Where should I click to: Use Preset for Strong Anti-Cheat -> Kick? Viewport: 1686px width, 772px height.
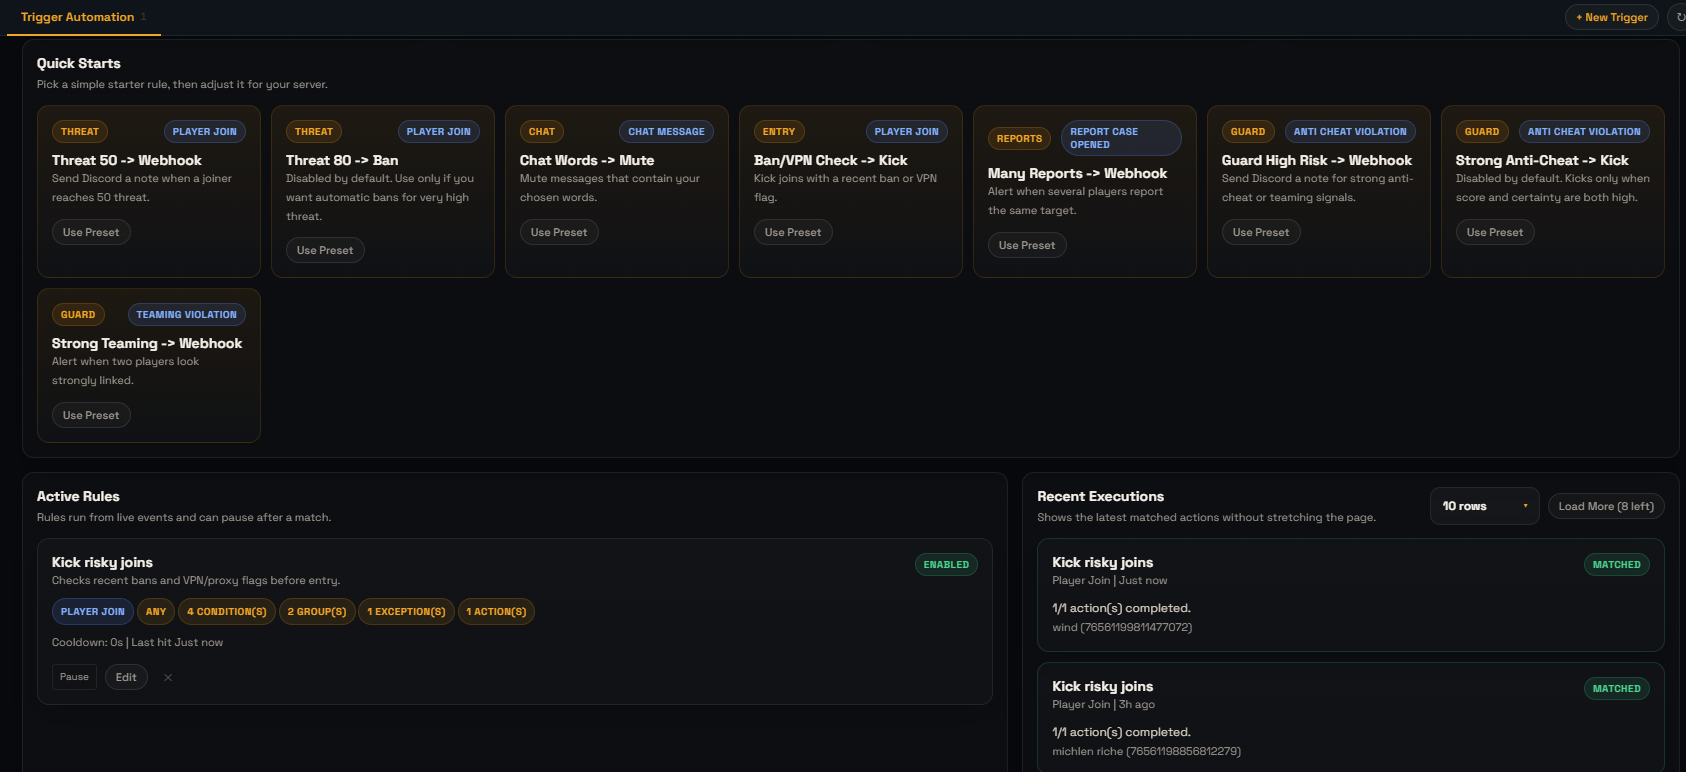[x=1495, y=232]
